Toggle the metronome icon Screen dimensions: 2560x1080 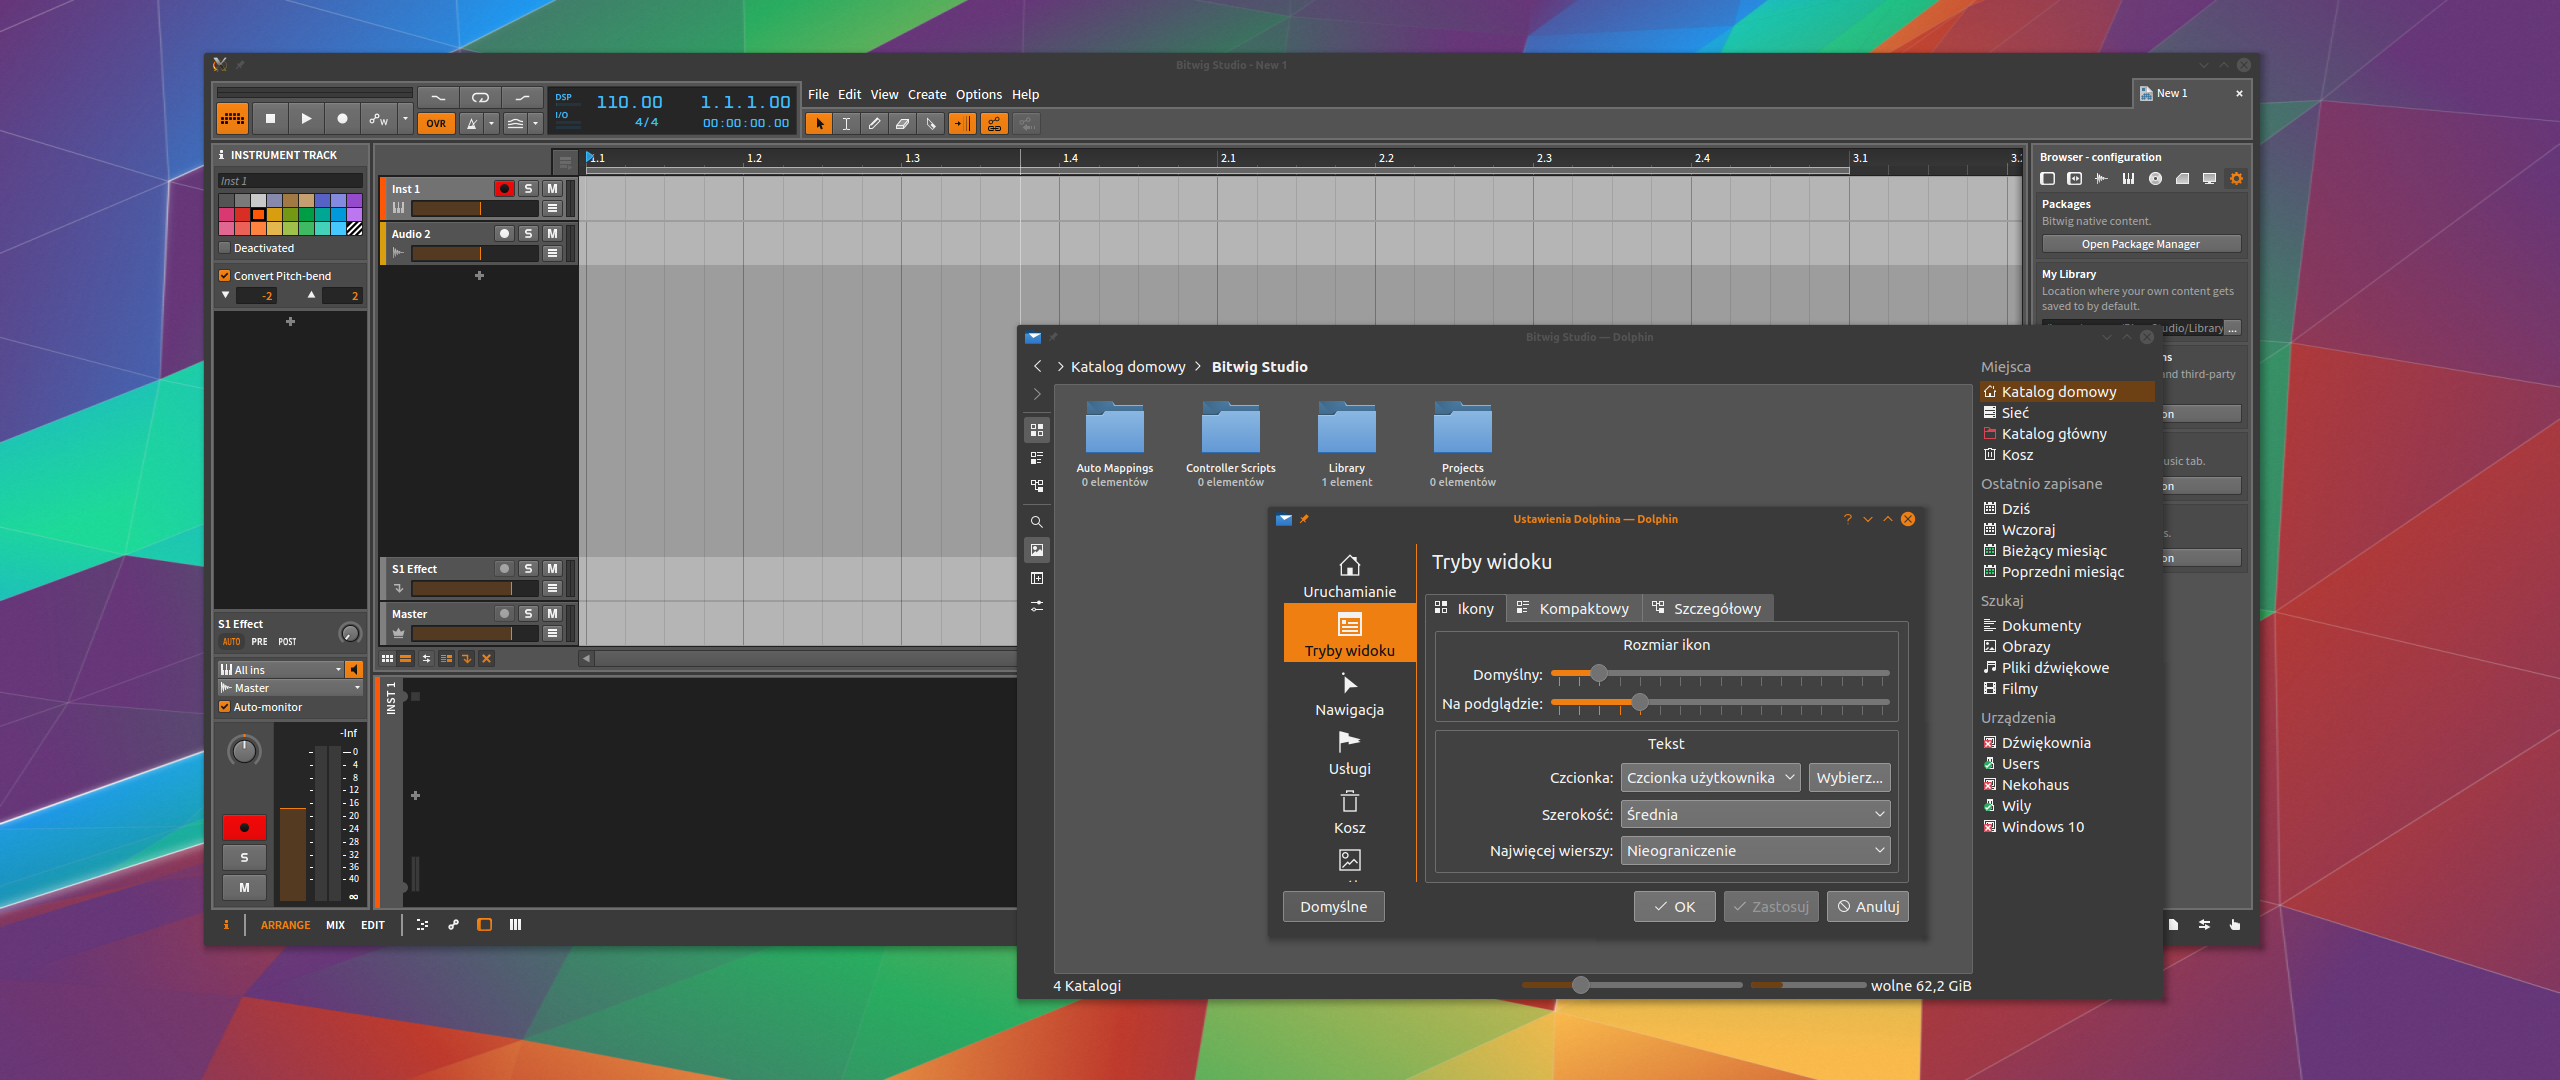coord(471,124)
